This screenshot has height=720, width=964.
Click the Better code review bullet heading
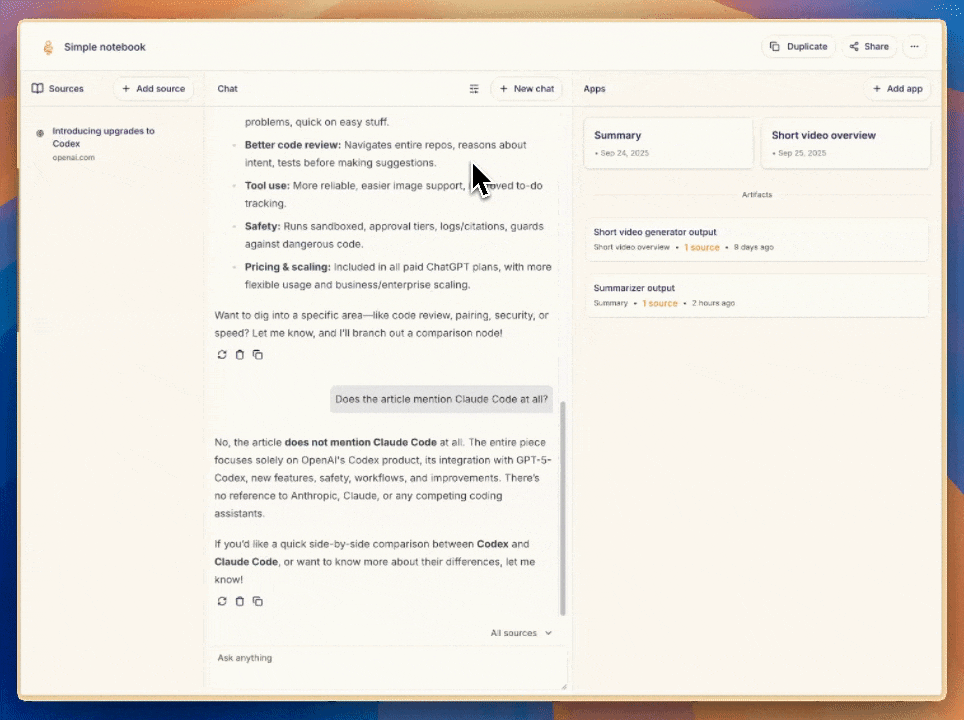(293, 145)
